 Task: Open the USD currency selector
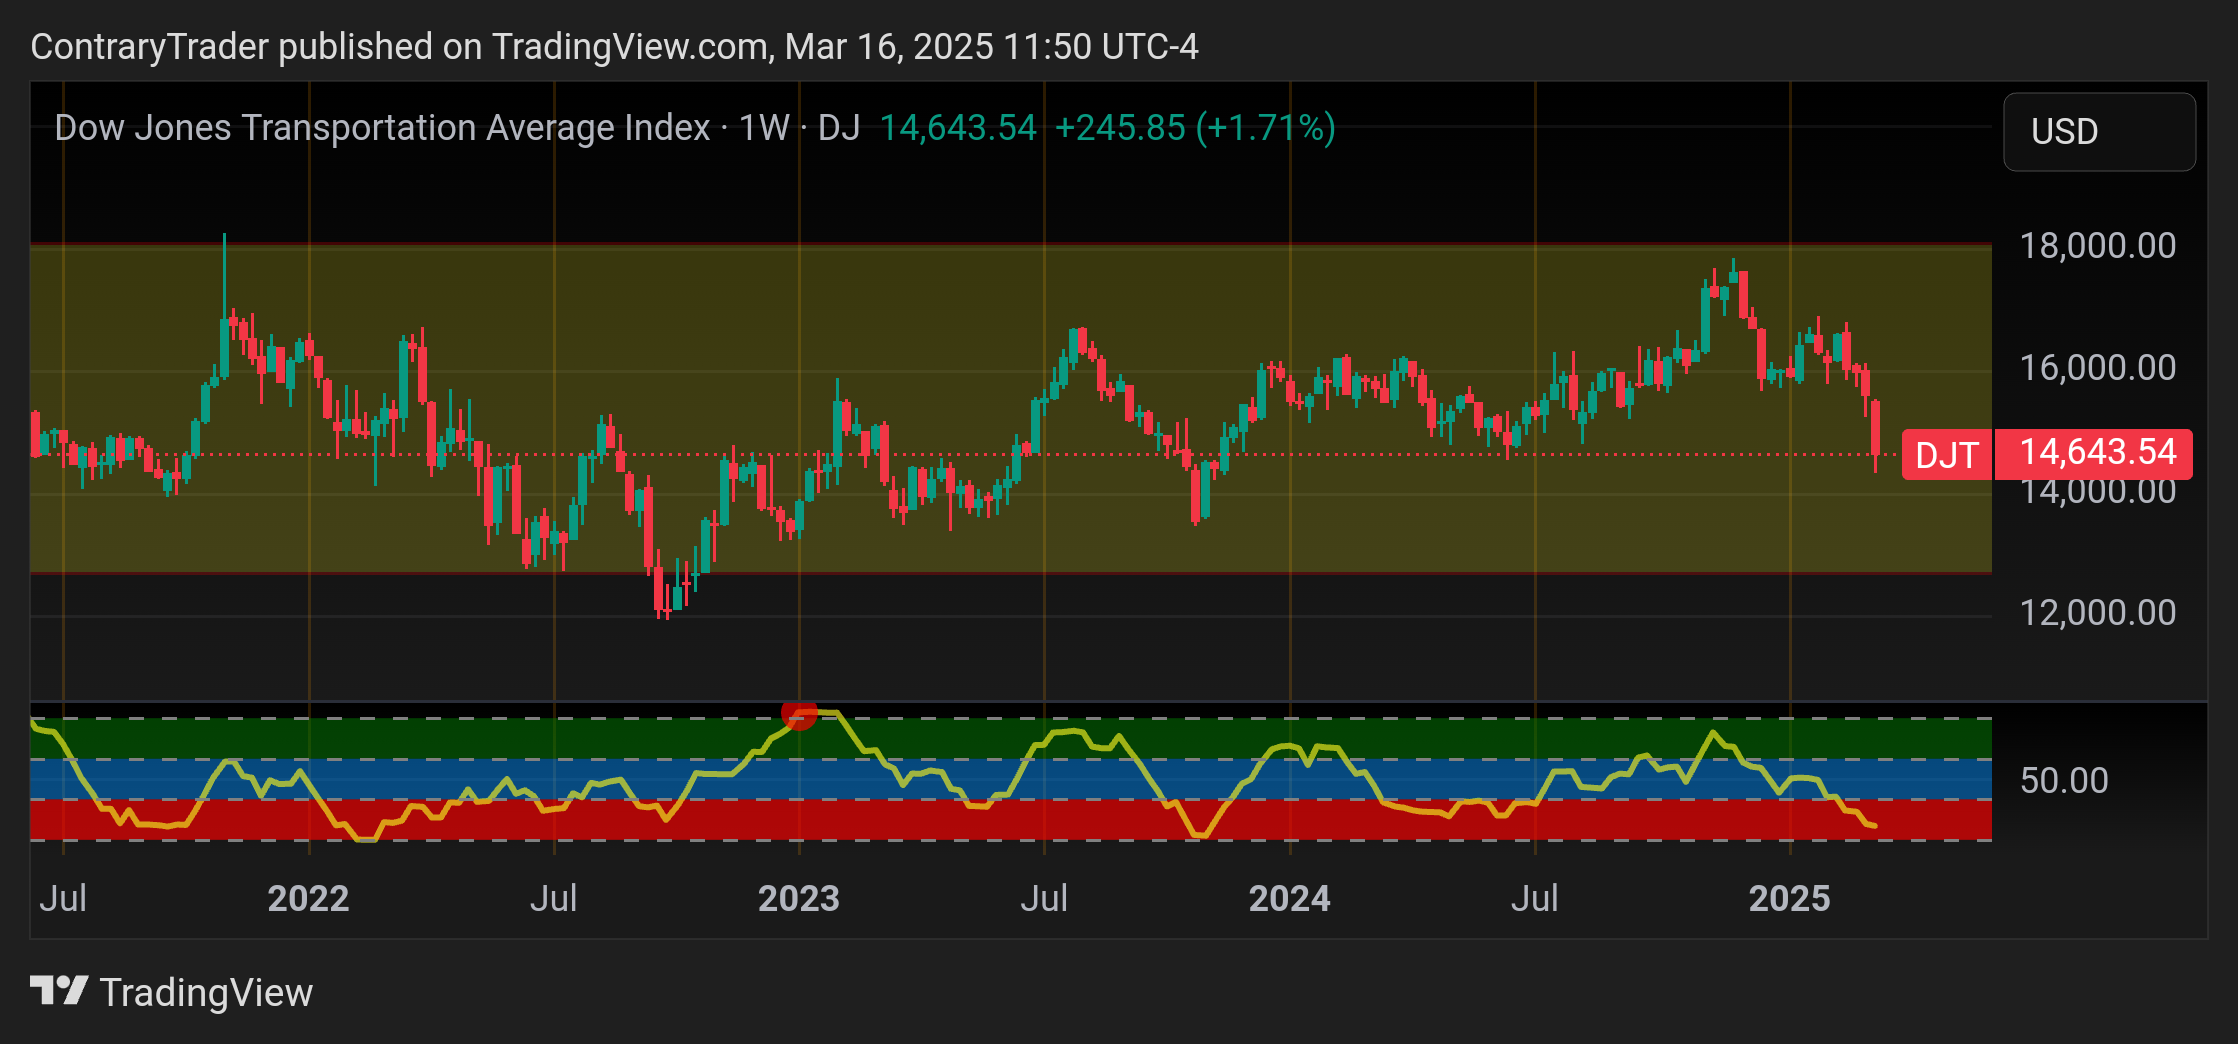tap(2099, 132)
